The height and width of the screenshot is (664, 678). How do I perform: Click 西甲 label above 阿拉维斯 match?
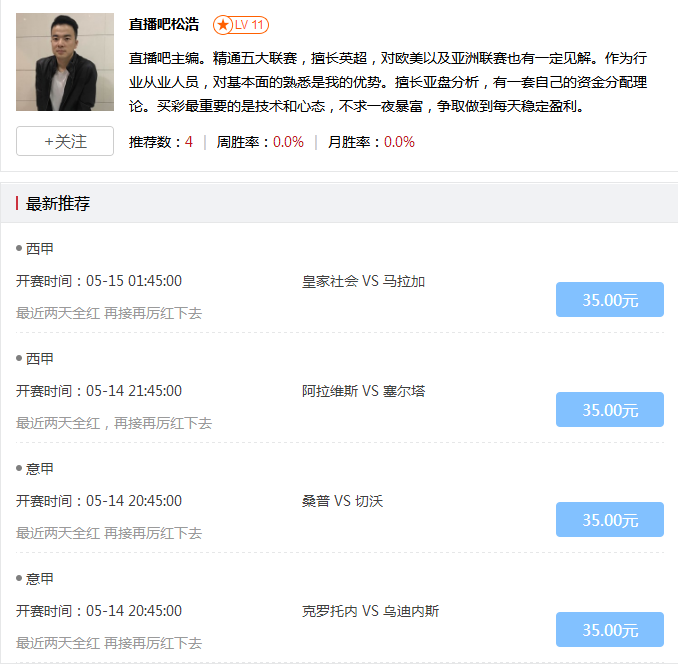(39, 358)
